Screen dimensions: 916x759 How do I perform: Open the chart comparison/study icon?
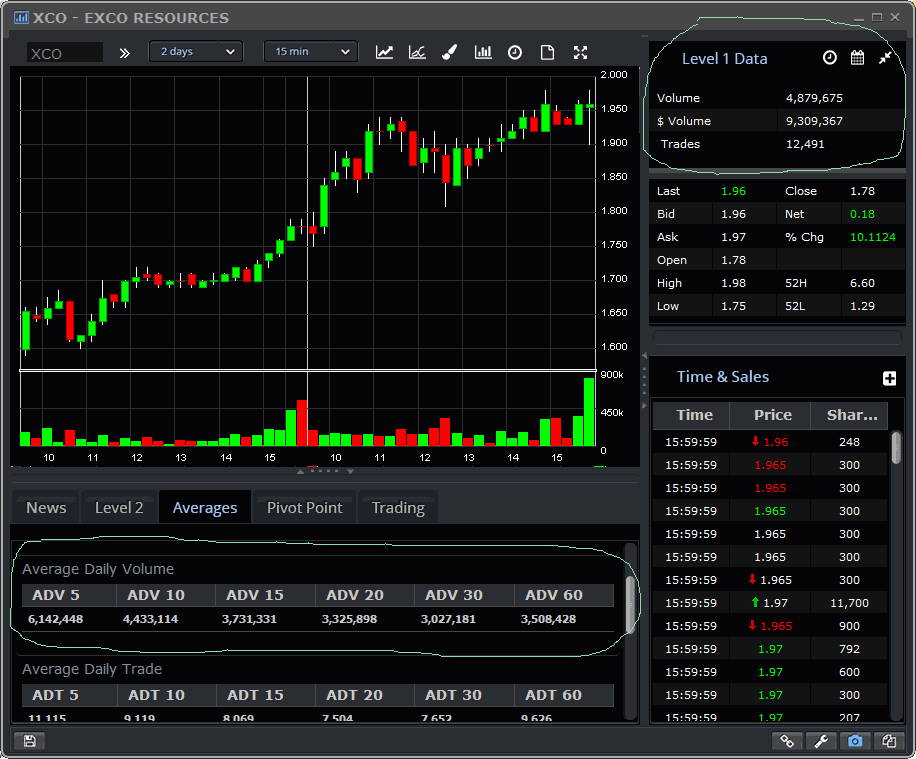click(x=417, y=52)
